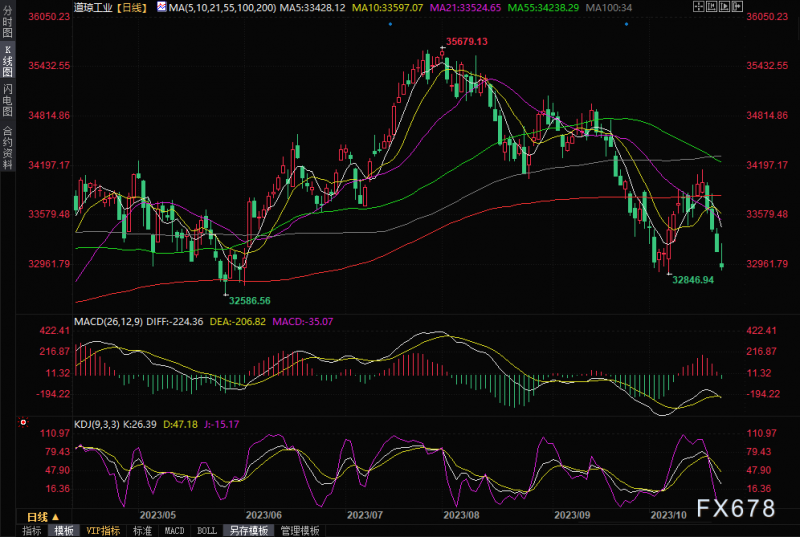Open MA(5,10,21,55,100,200) parameter settings
800x537 pixels.
pos(222,8)
